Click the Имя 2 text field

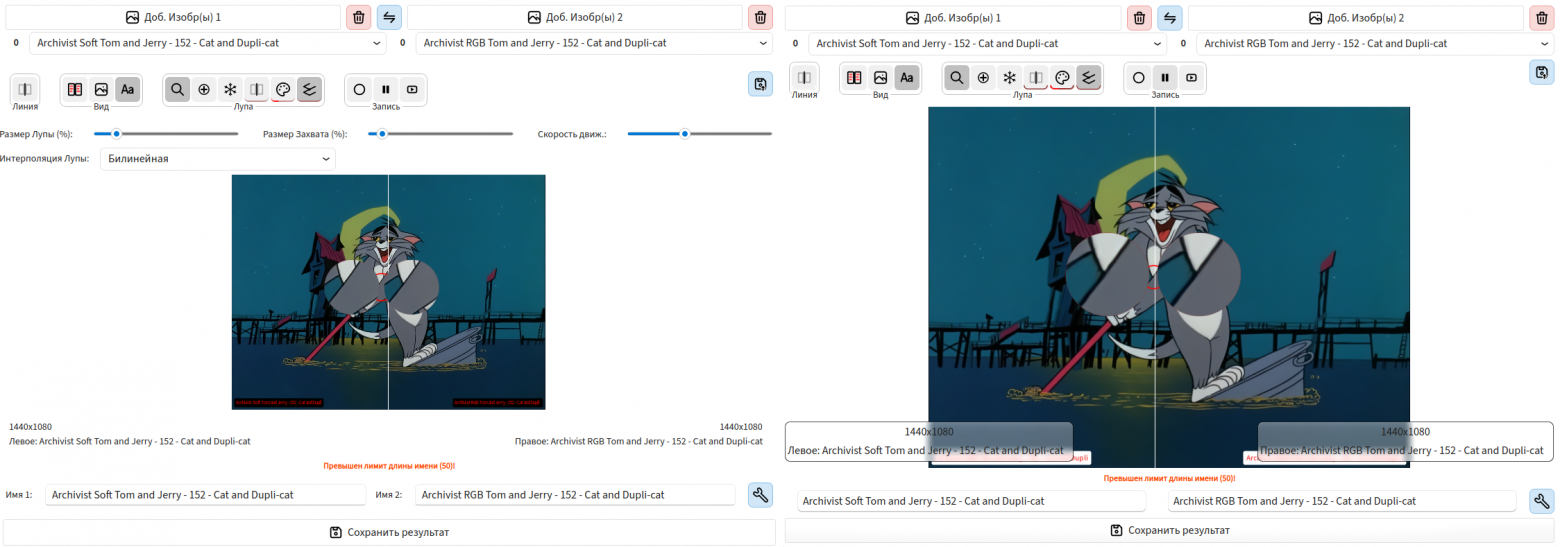coord(575,495)
